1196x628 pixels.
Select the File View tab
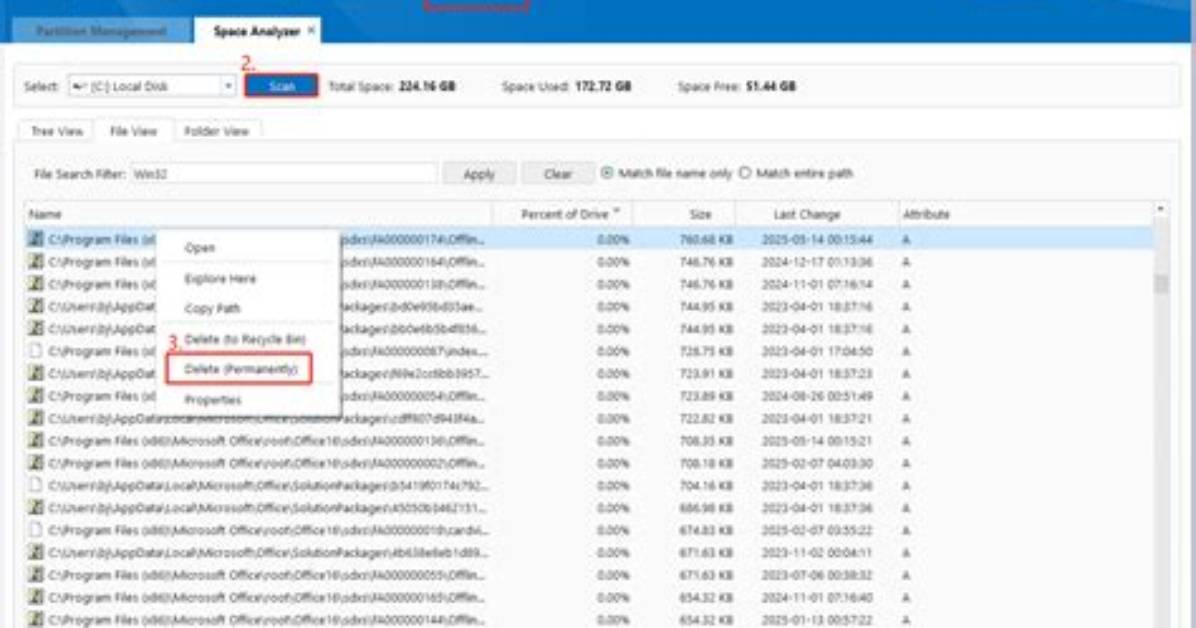coord(133,131)
